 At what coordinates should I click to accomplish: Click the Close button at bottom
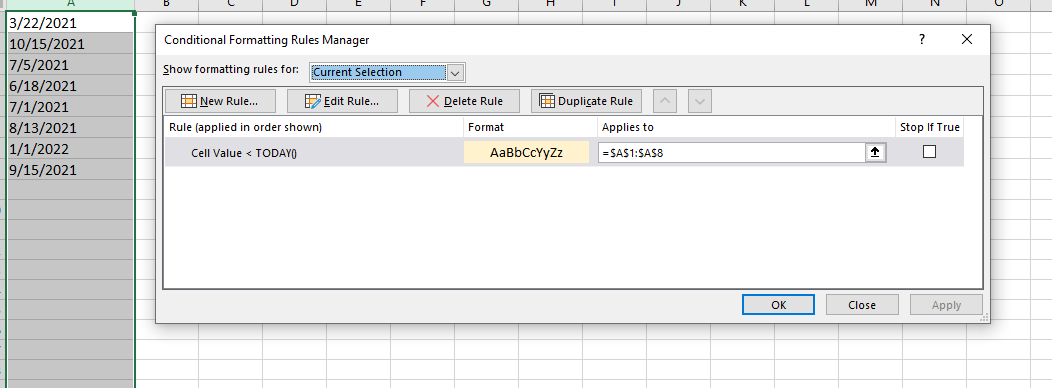861,305
